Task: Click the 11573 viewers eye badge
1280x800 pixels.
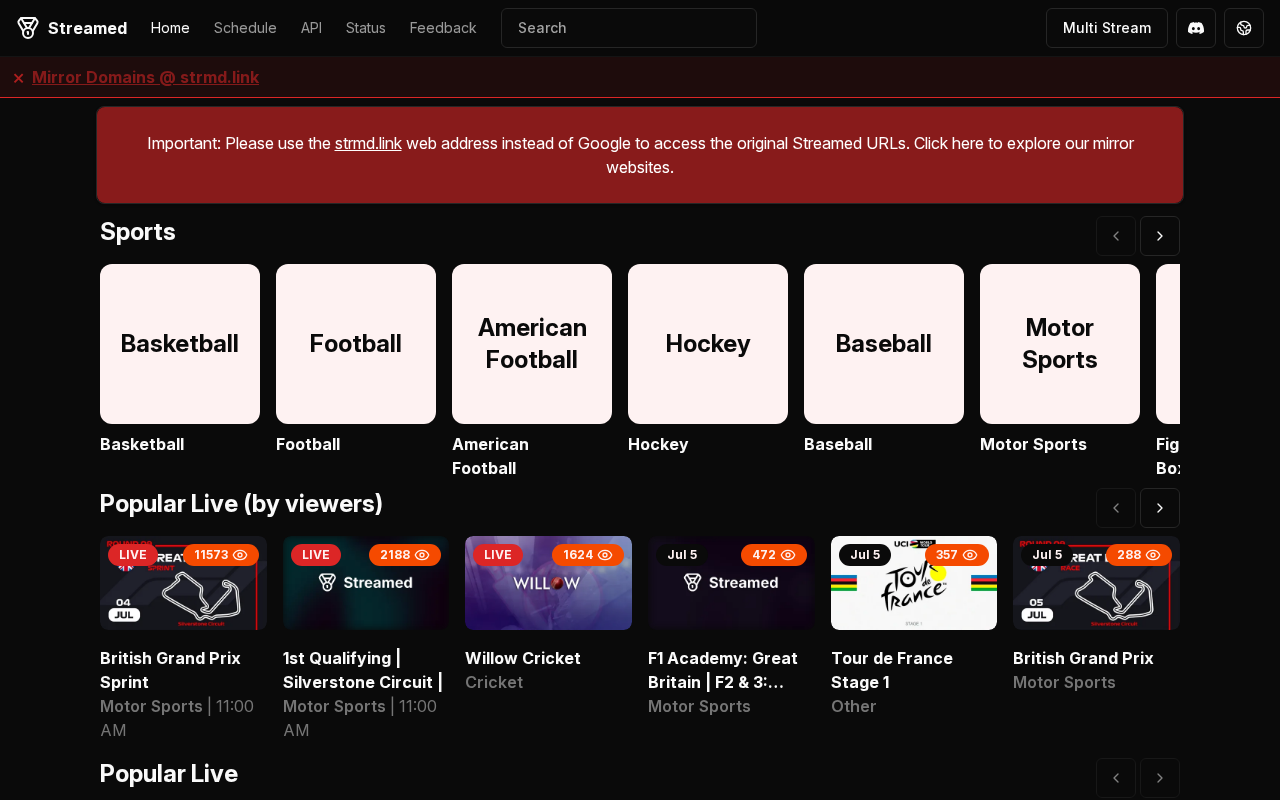Action: [221, 555]
